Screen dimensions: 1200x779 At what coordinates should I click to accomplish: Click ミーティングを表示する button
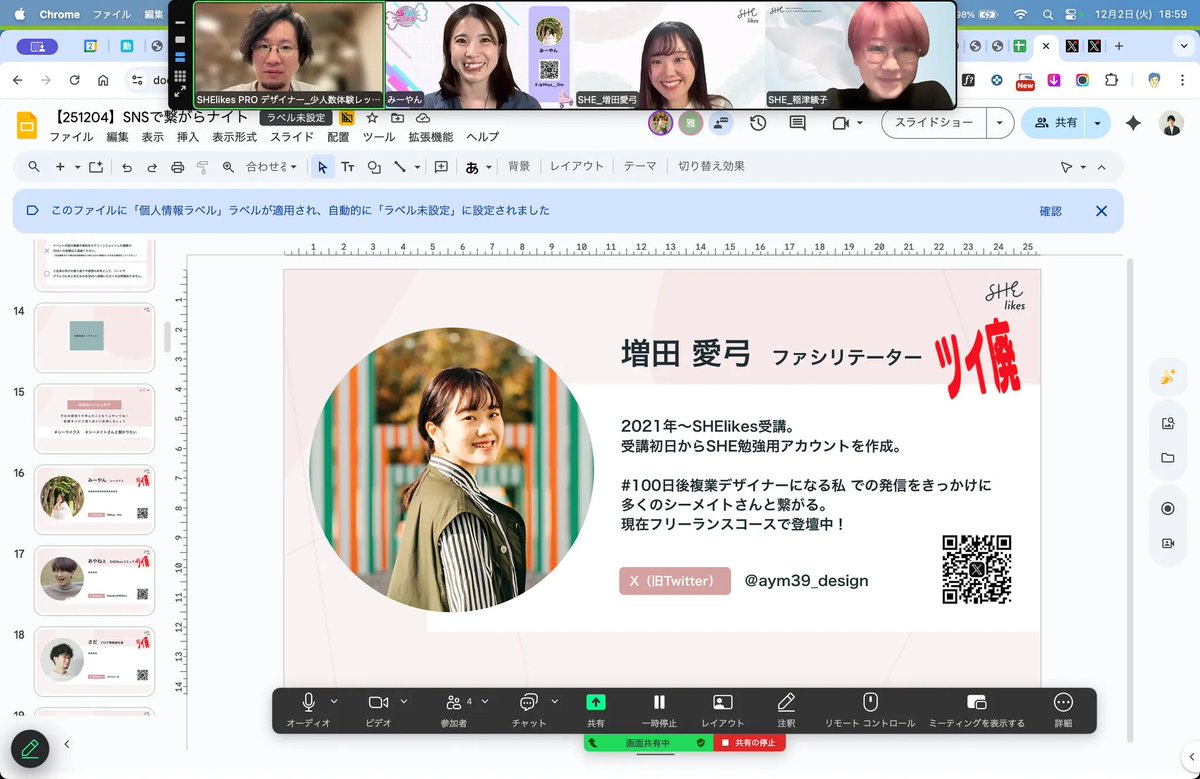977,709
